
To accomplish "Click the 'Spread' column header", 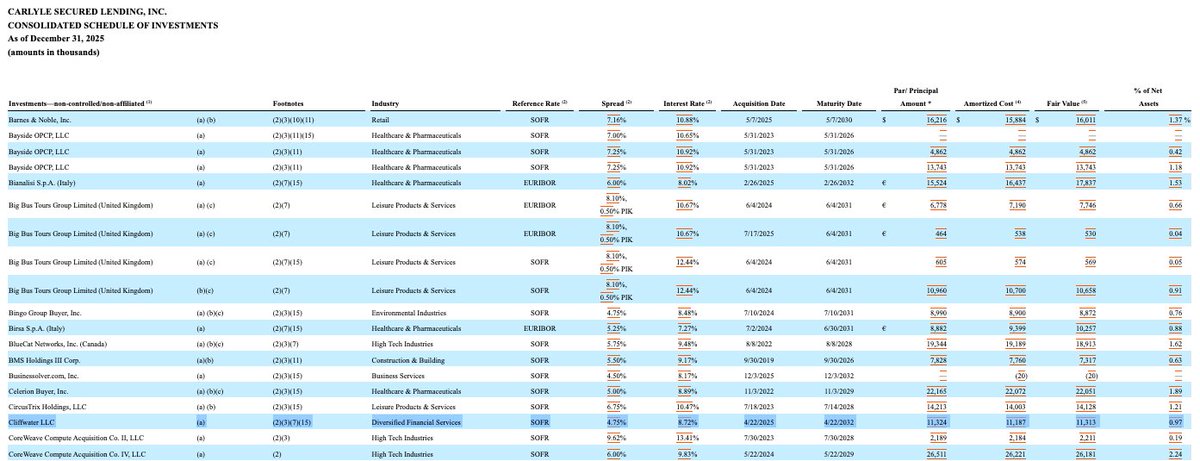I will pyautogui.click(x=615, y=104).
